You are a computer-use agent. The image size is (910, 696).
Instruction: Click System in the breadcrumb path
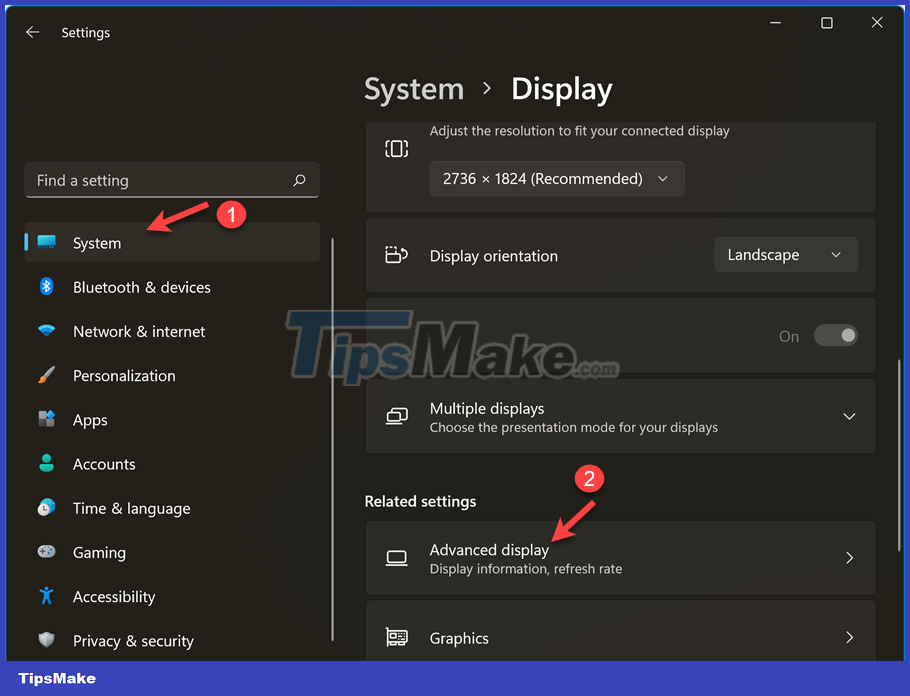pos(413,89)
